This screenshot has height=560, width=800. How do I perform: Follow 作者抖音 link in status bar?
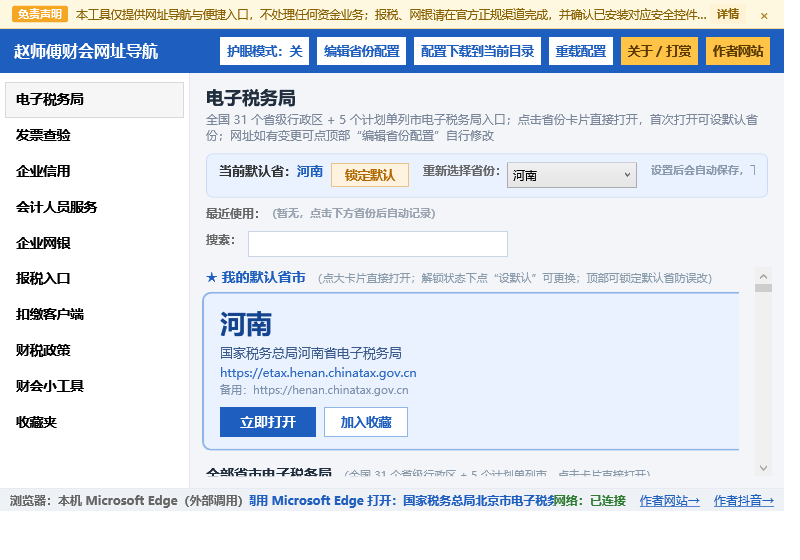[743, 501]
